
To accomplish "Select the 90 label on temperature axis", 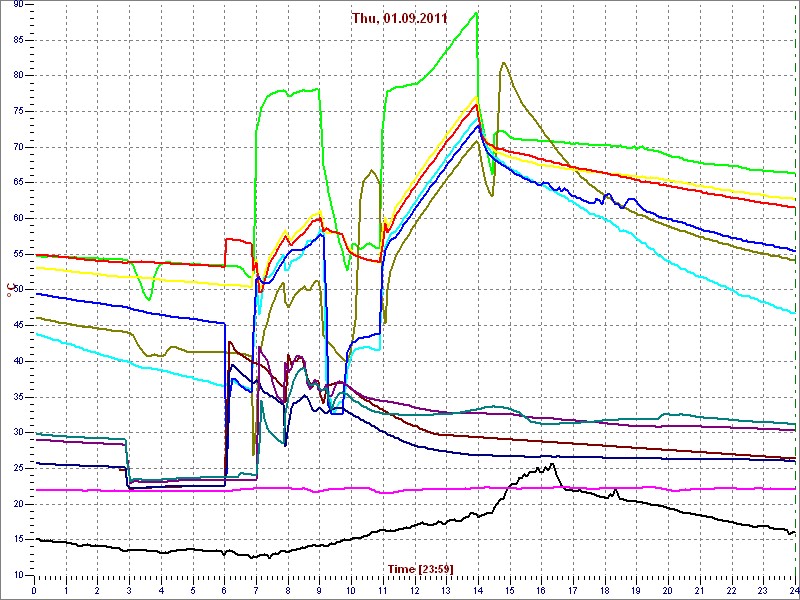I will [17, 4].
